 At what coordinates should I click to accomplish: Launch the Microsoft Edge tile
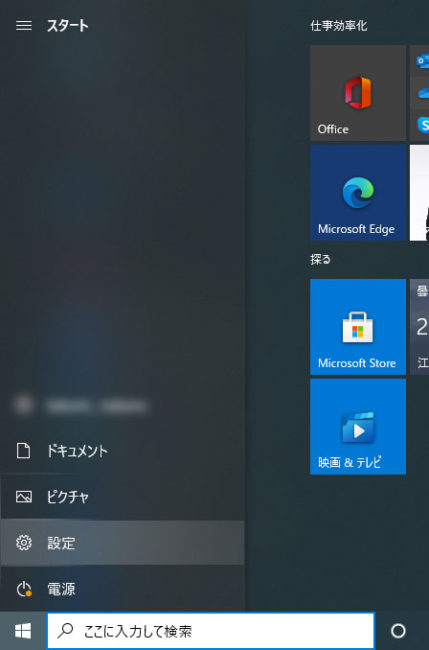tap(358, 192)
